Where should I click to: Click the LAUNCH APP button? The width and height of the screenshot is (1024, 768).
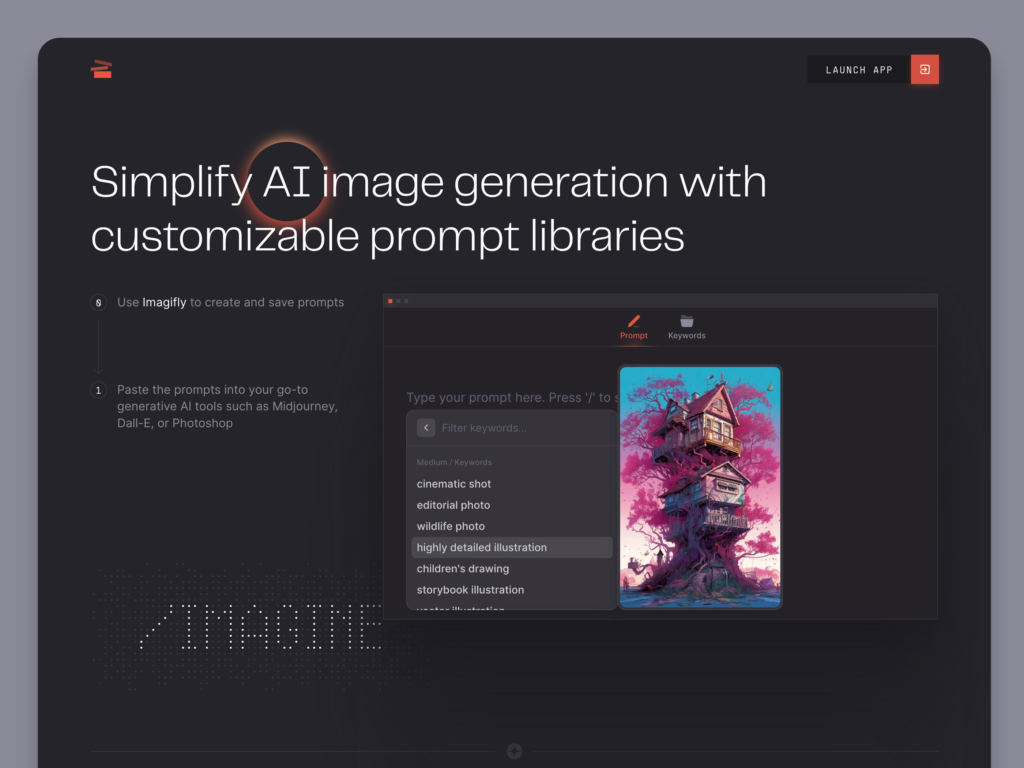coord(859,70)
